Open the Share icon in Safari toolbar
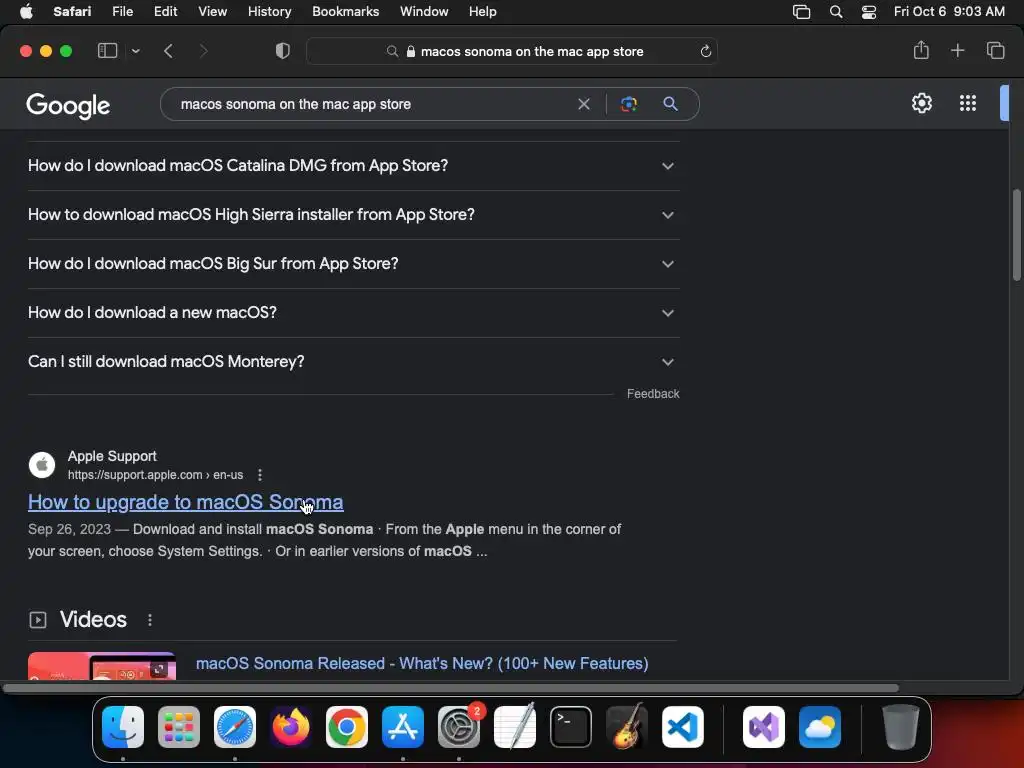This screenshot has height=768, width=1024. 921,50
